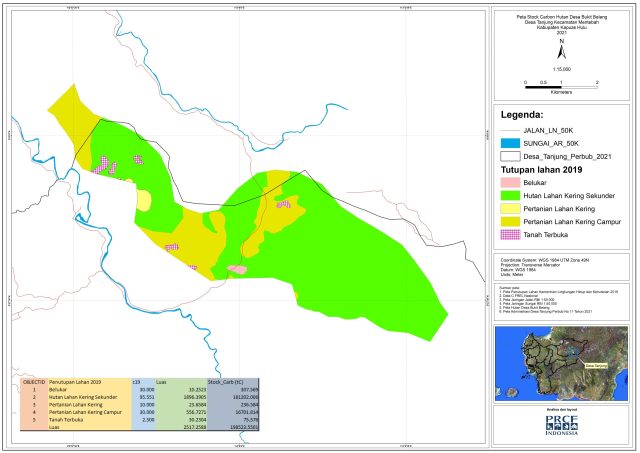Click the north arrow symbol

(562, 50)
